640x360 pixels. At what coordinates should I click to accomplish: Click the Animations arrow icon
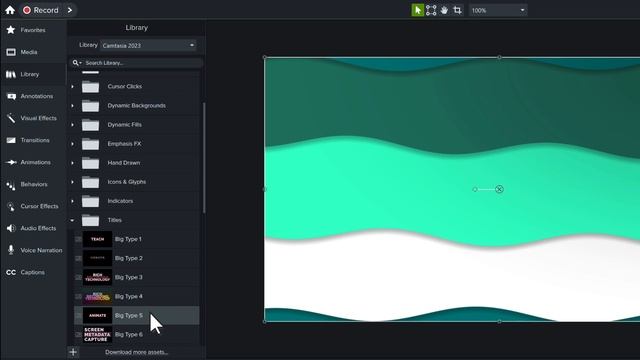pos(11,162)
